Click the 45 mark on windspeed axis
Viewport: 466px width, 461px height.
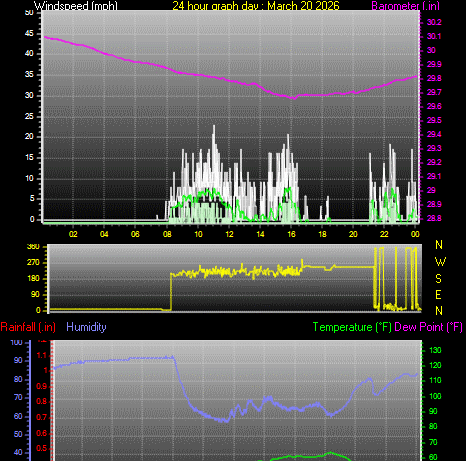point(29,33)
